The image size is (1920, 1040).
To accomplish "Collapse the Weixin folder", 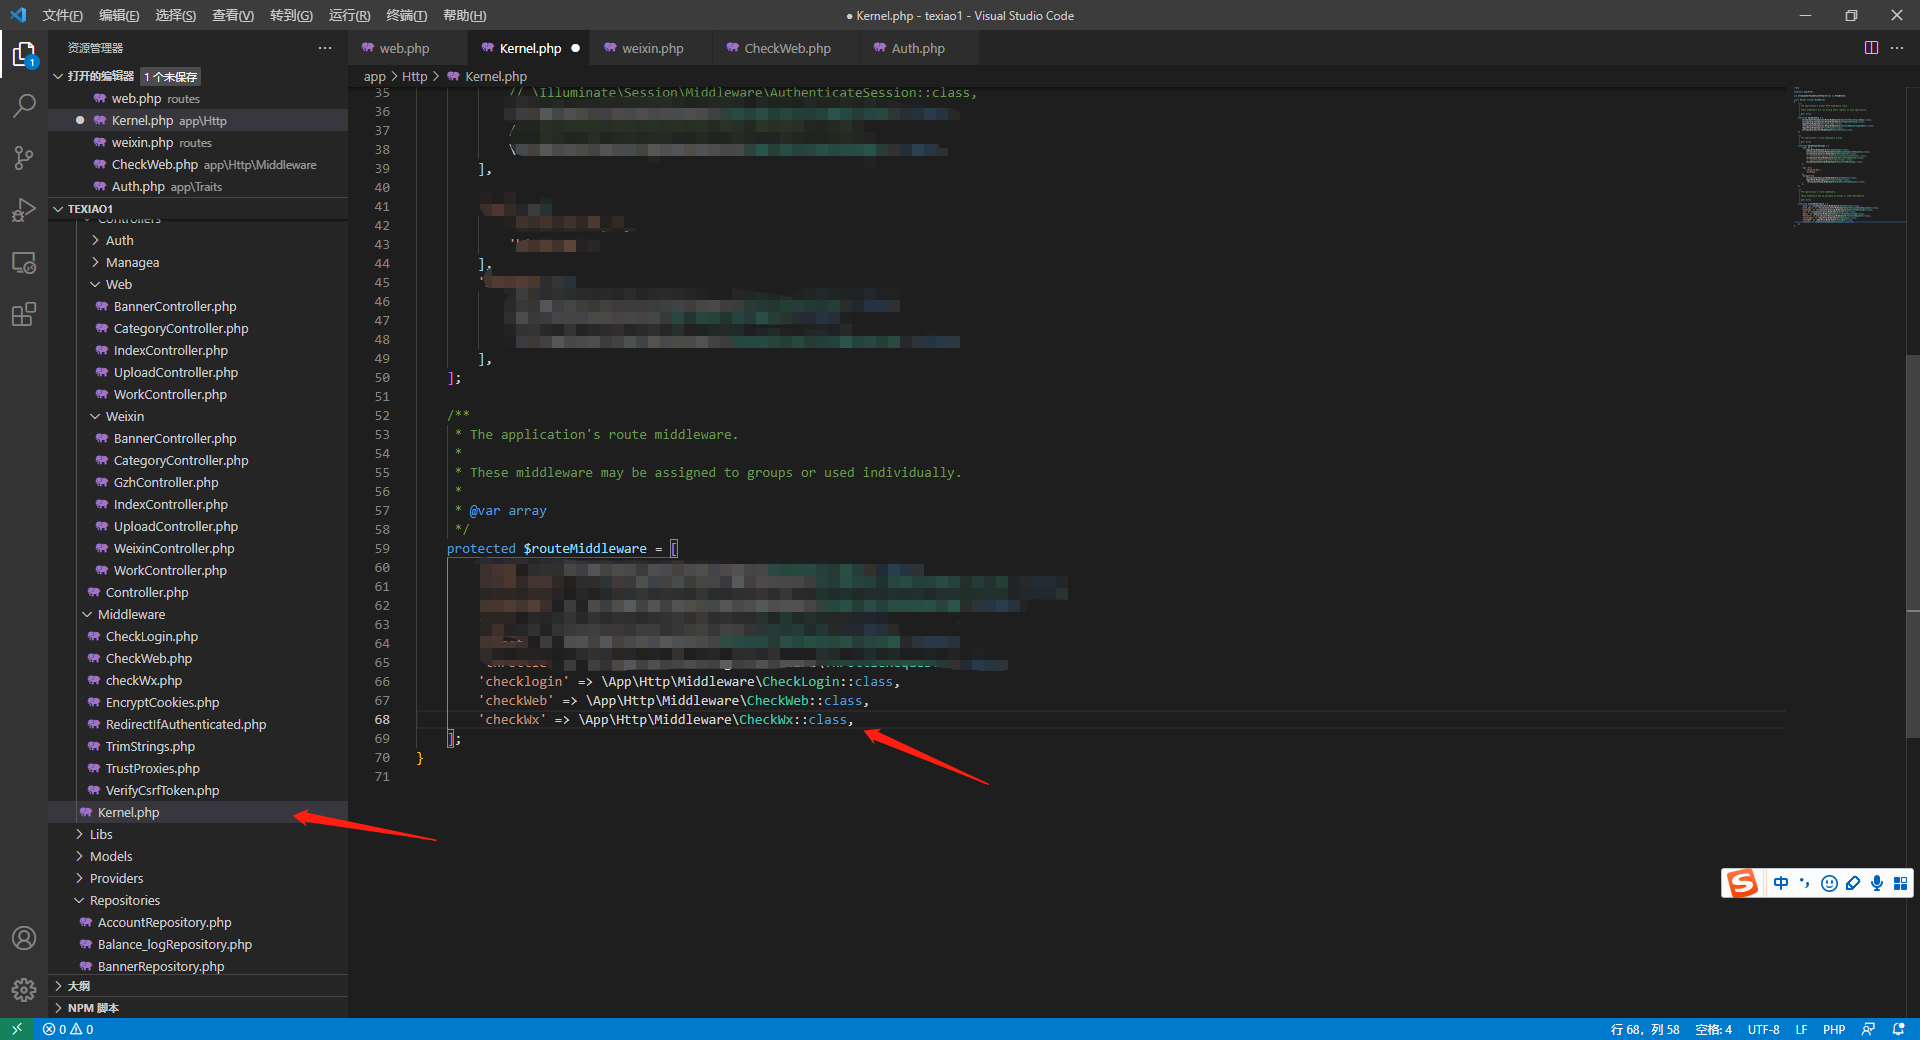I will [x=124, y=416].
